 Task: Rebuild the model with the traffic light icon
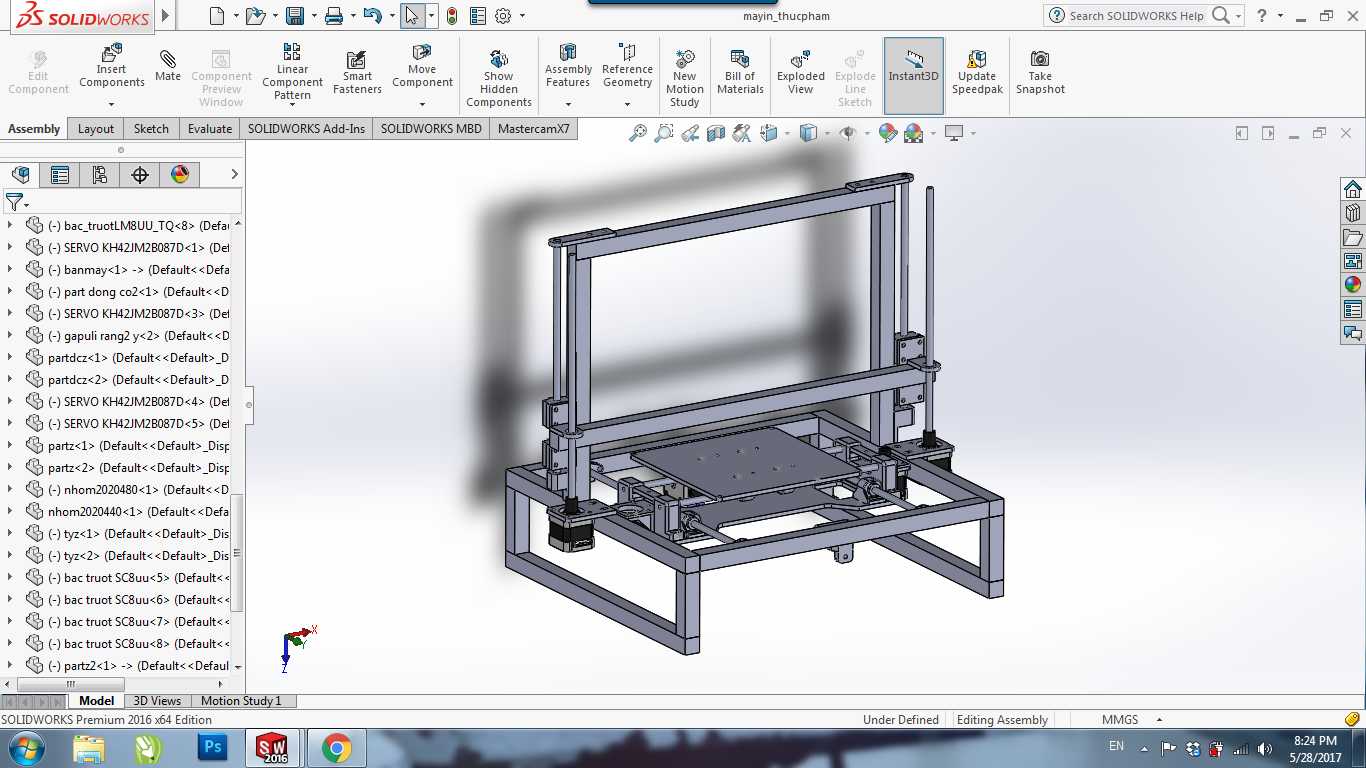click(x=452, y=16)
